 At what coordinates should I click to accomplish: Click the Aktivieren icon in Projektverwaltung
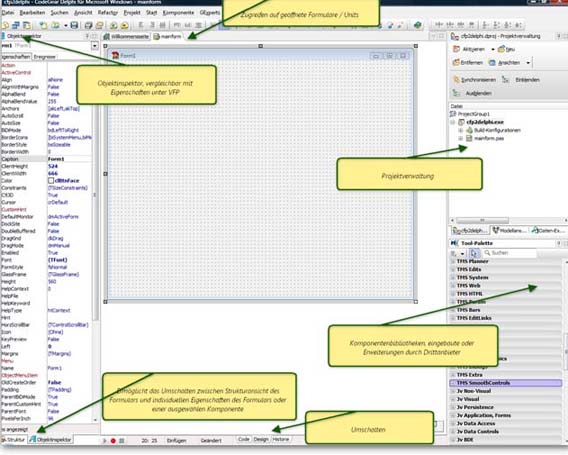pos(456,49)
